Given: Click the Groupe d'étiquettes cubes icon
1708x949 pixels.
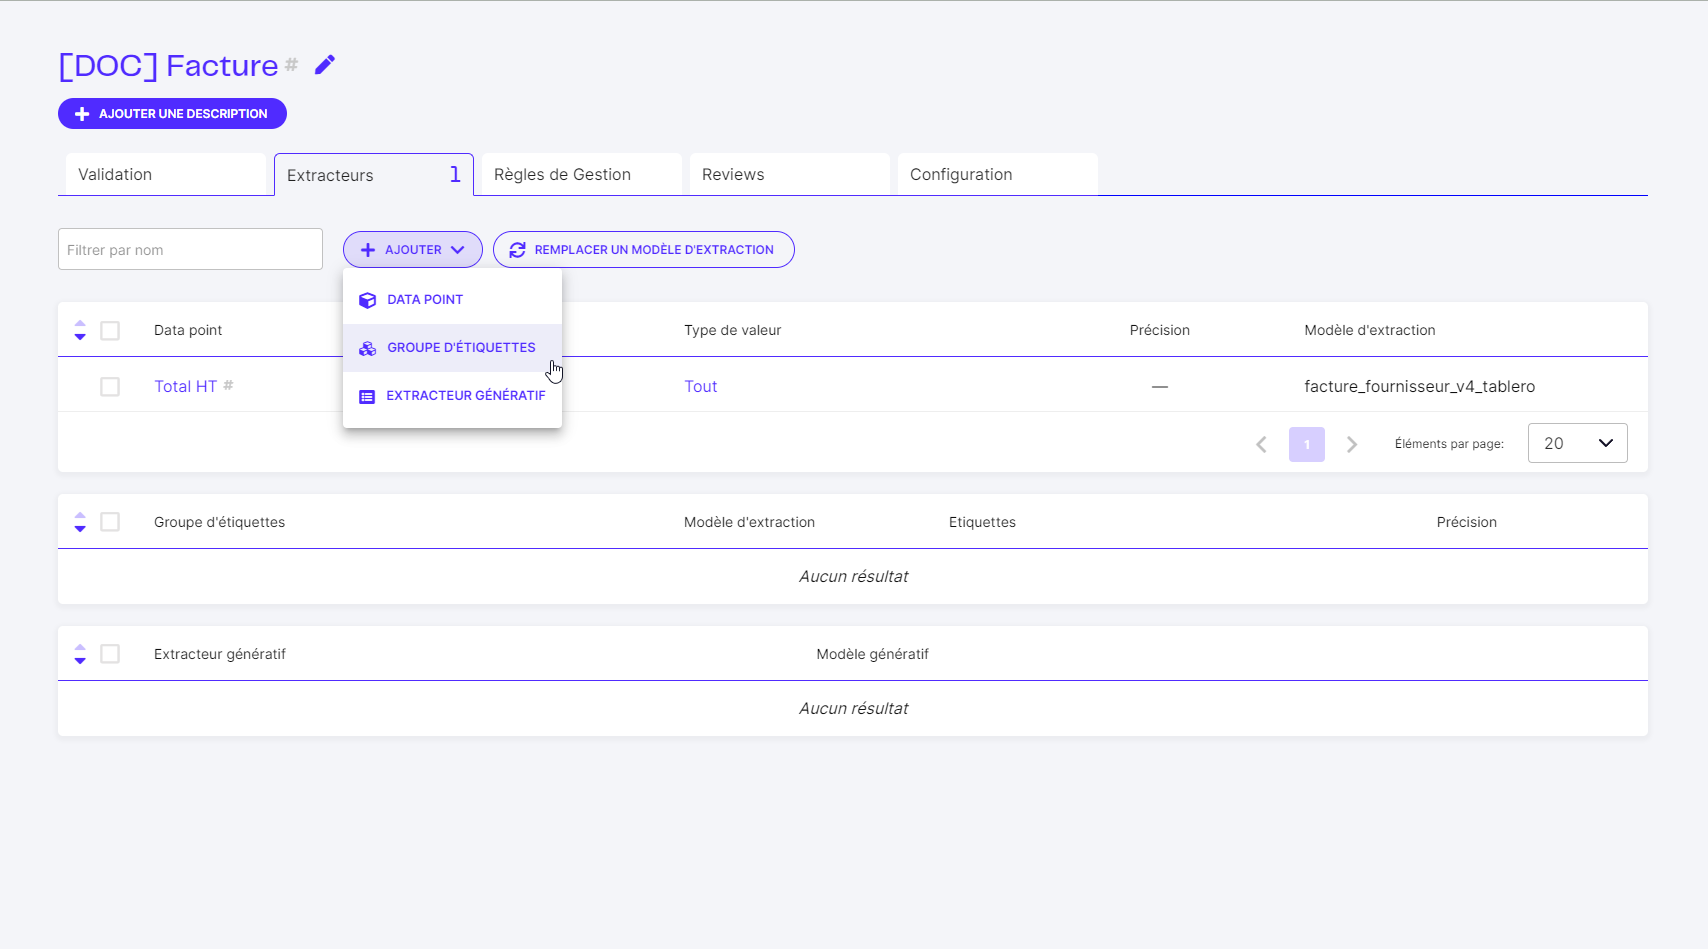Looking at the screenshot, I should pyautogui.click(x=367, y=348).
